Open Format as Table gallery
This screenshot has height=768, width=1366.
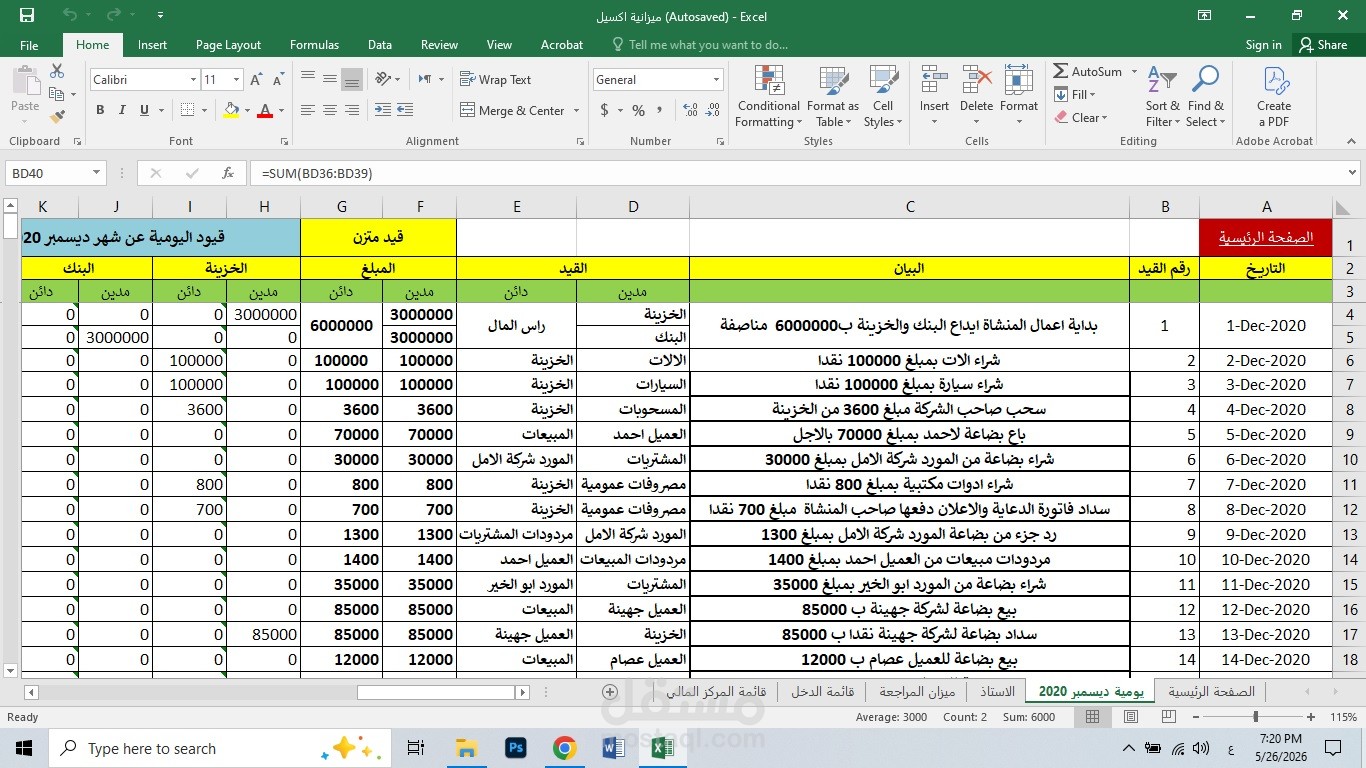pos(832,96)
